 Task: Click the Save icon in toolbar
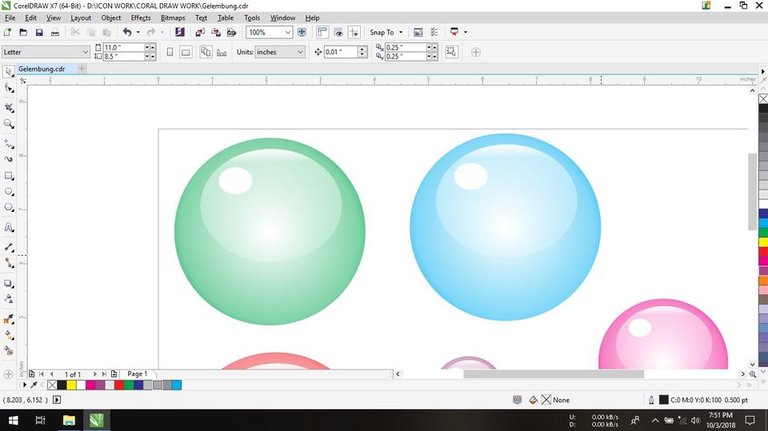click(38, 32)
